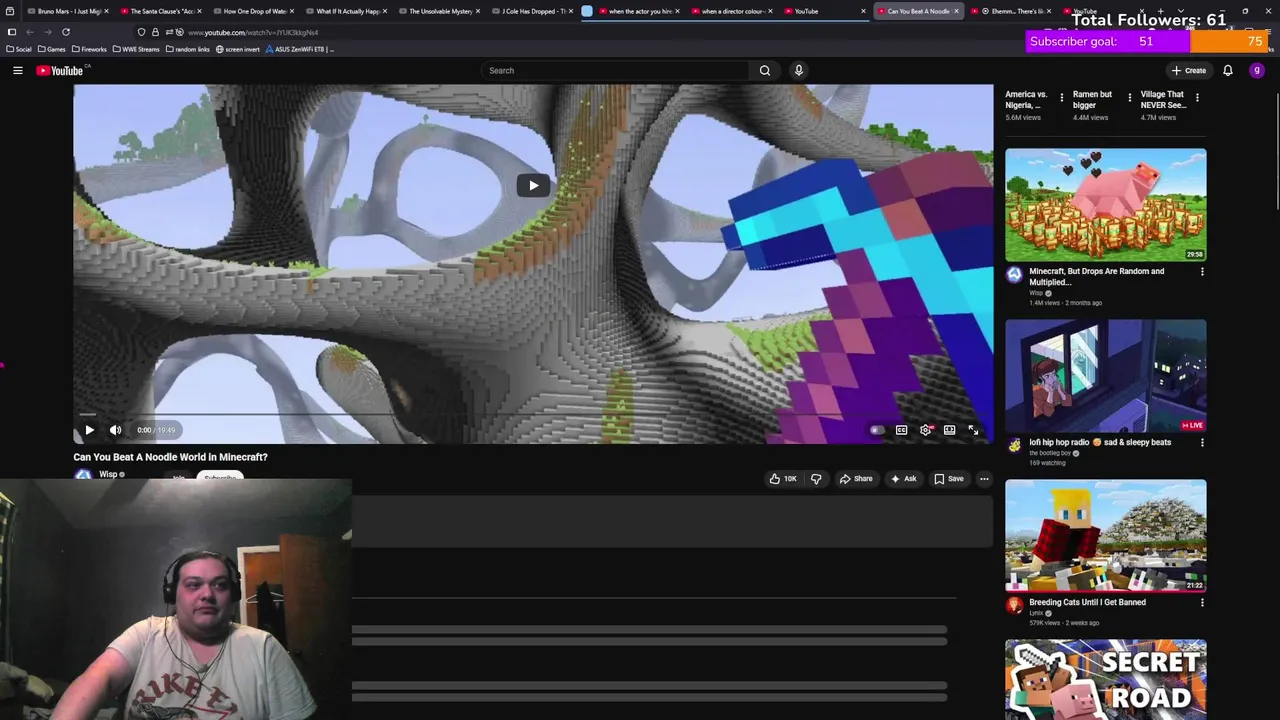Enter fullscreen mode in the player
This screenshot has width=1280, height=720.
[x=973, y=430]
